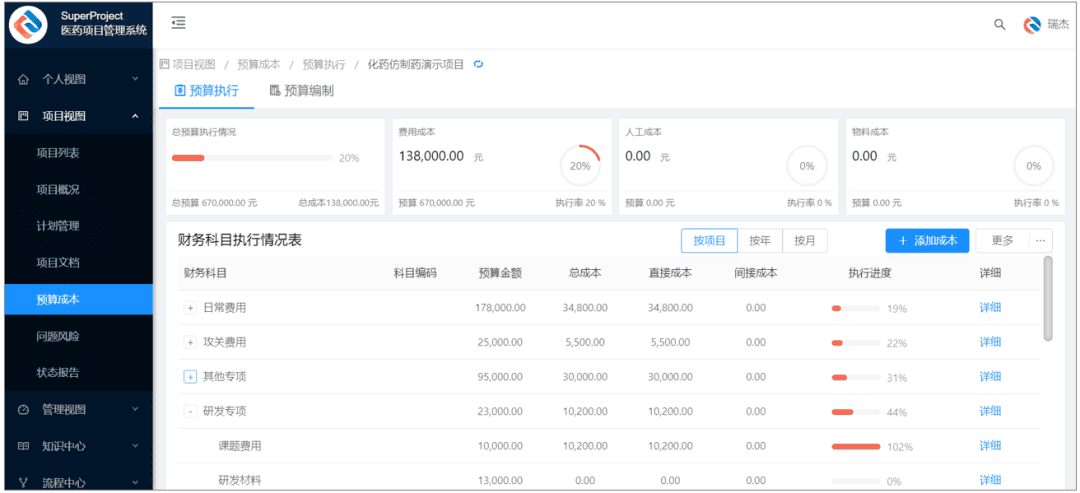Expand the 攻关费用 row
1080x493 pixels.
point(190,342)
